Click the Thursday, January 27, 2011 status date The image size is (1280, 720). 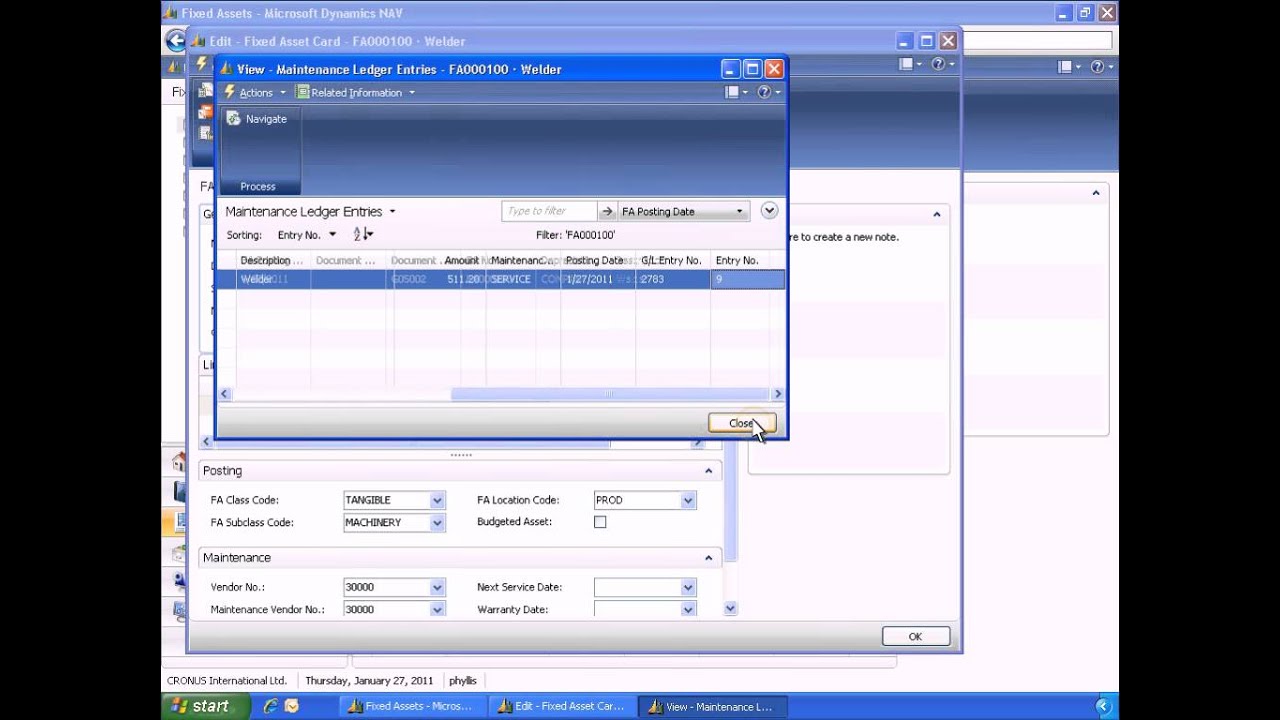click(369, 681)
